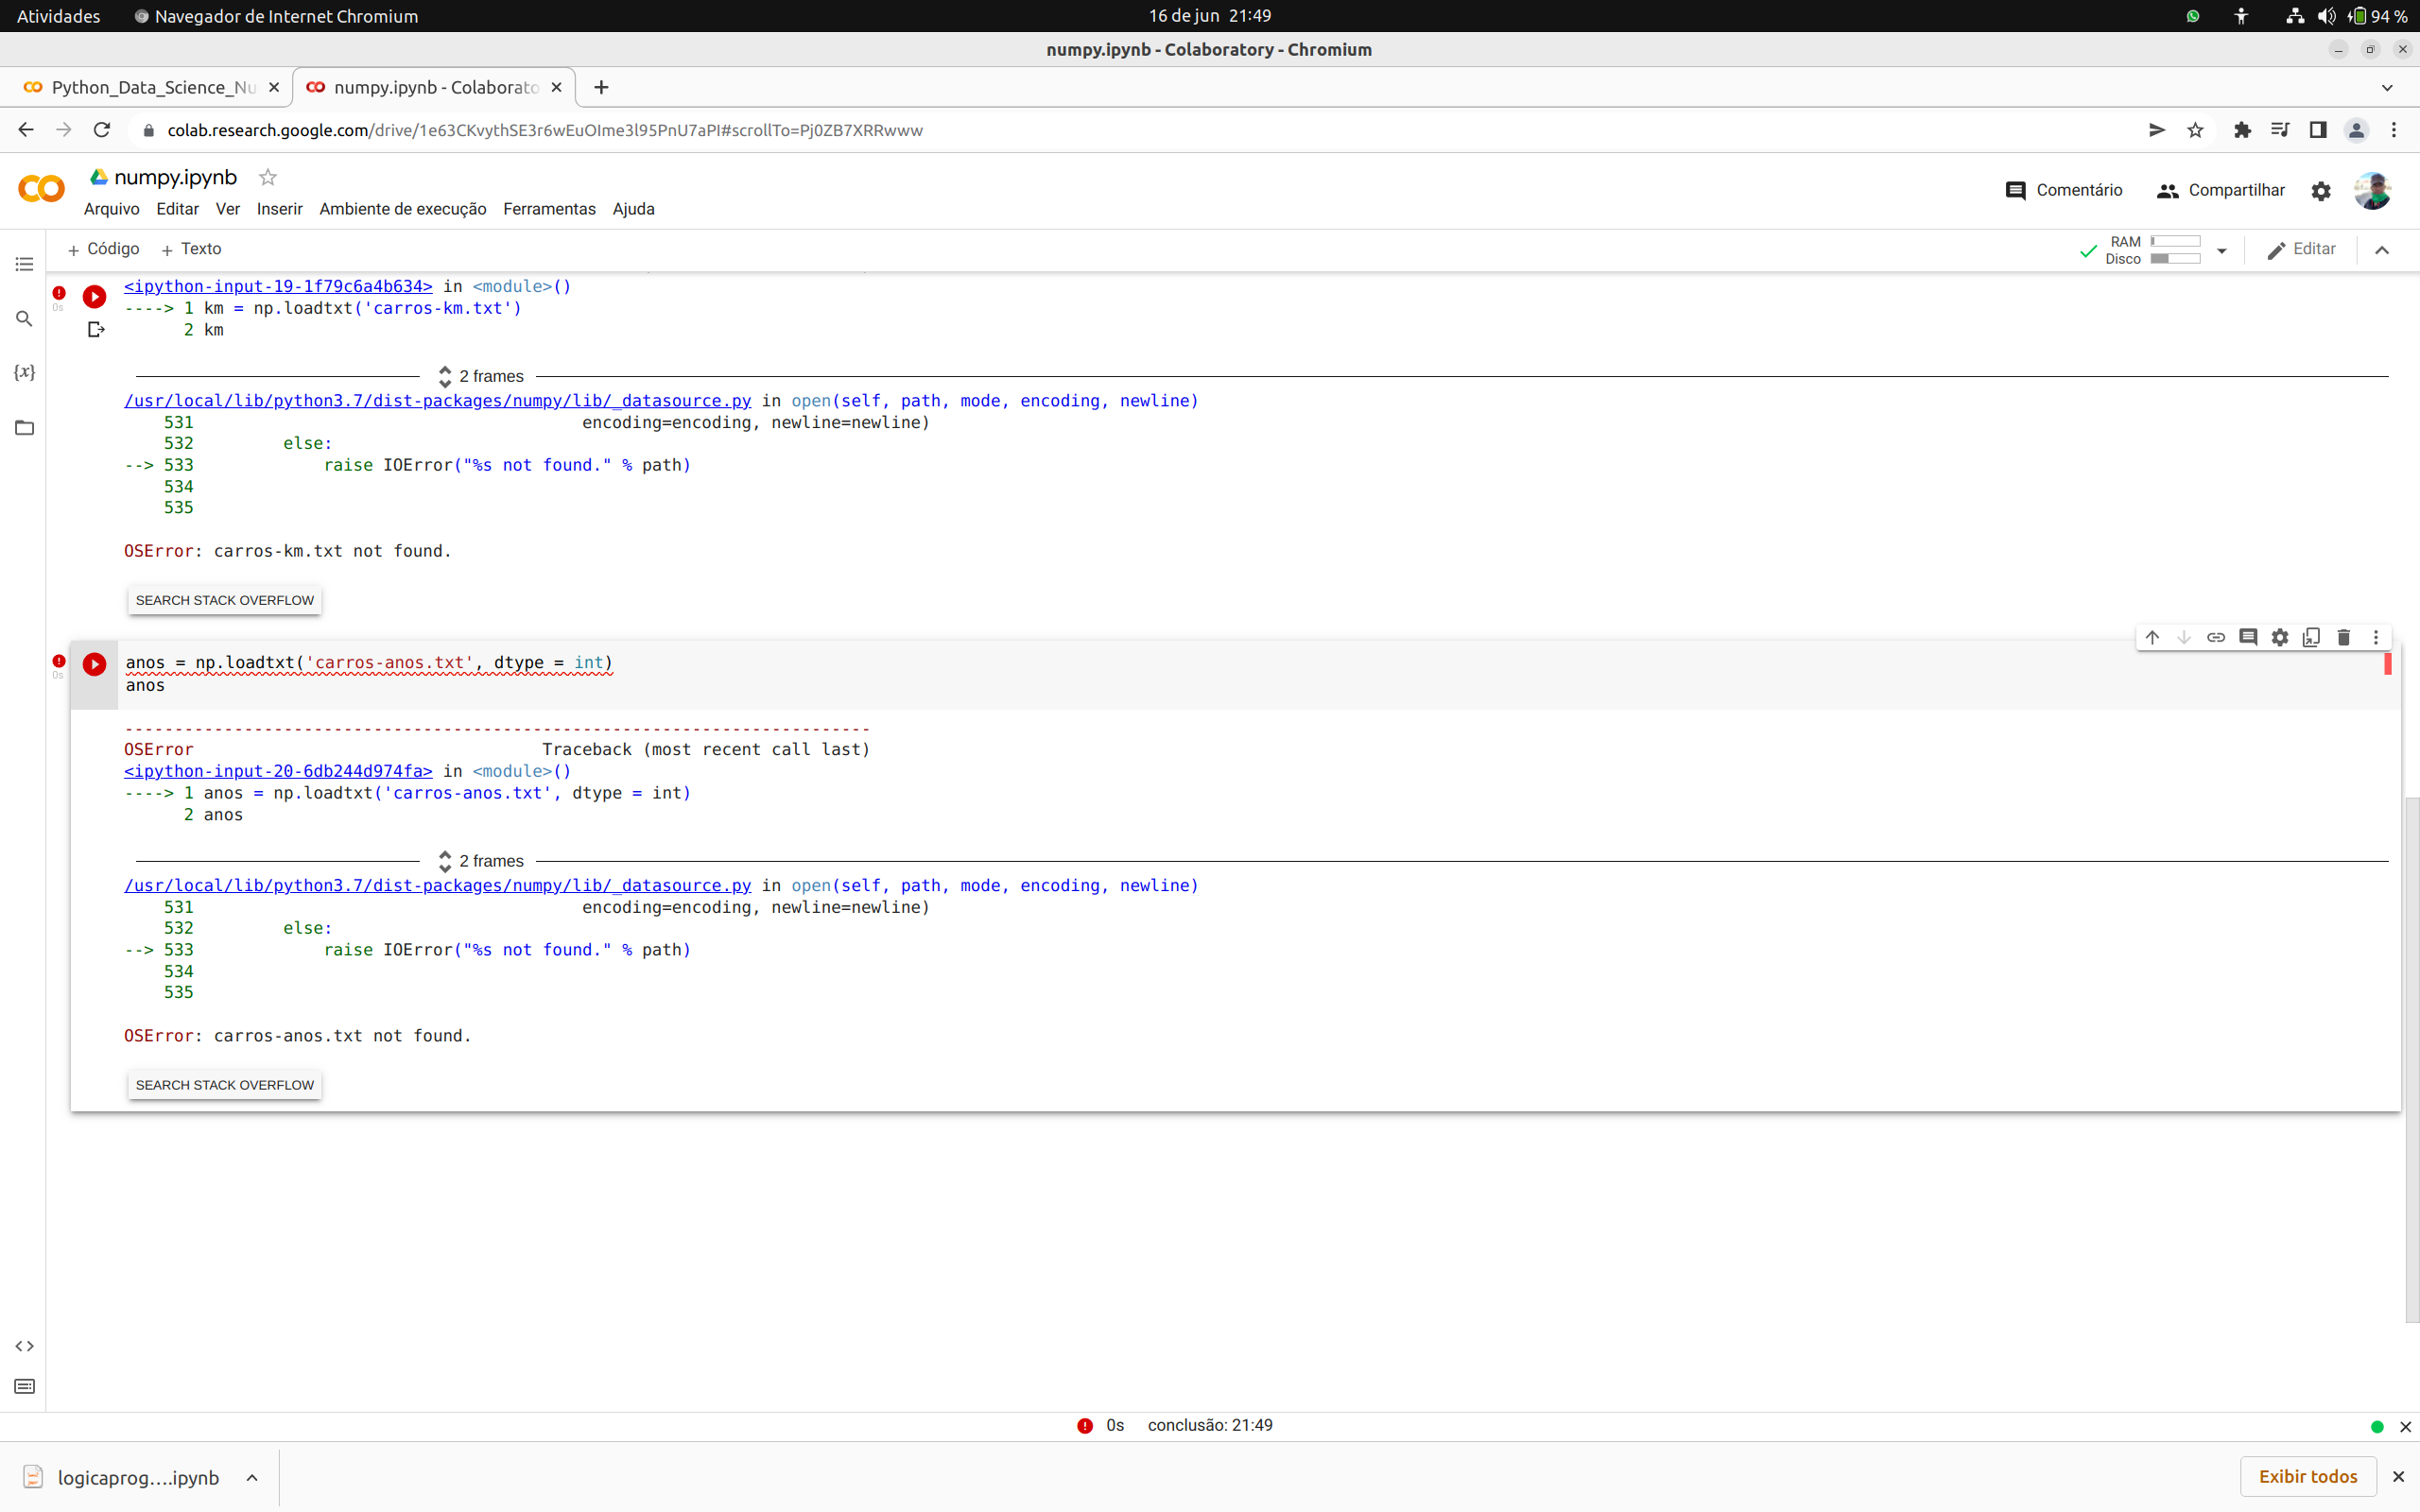Image resolution: width=2420 pixels, height=1512 pixels.
Task: Open the variables inspector {x} icon
Action: pyautogui.click(x=24, y=372)
